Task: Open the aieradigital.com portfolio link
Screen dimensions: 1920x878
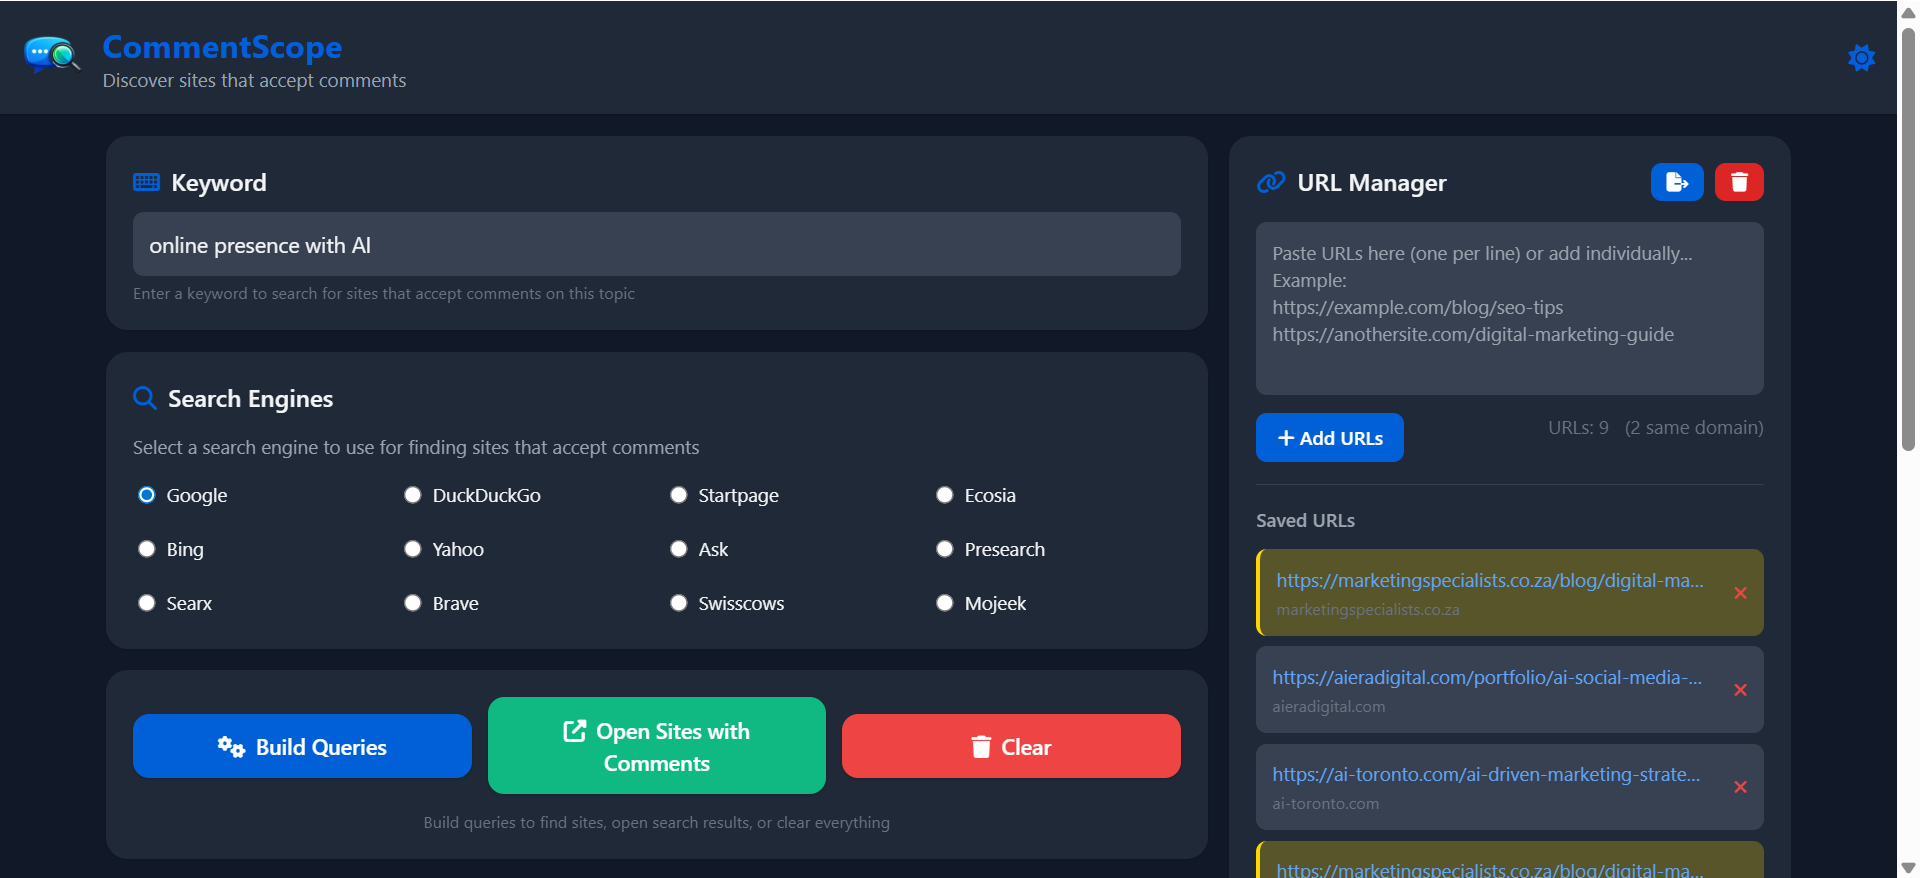Action: click(x=1487, y=677)
